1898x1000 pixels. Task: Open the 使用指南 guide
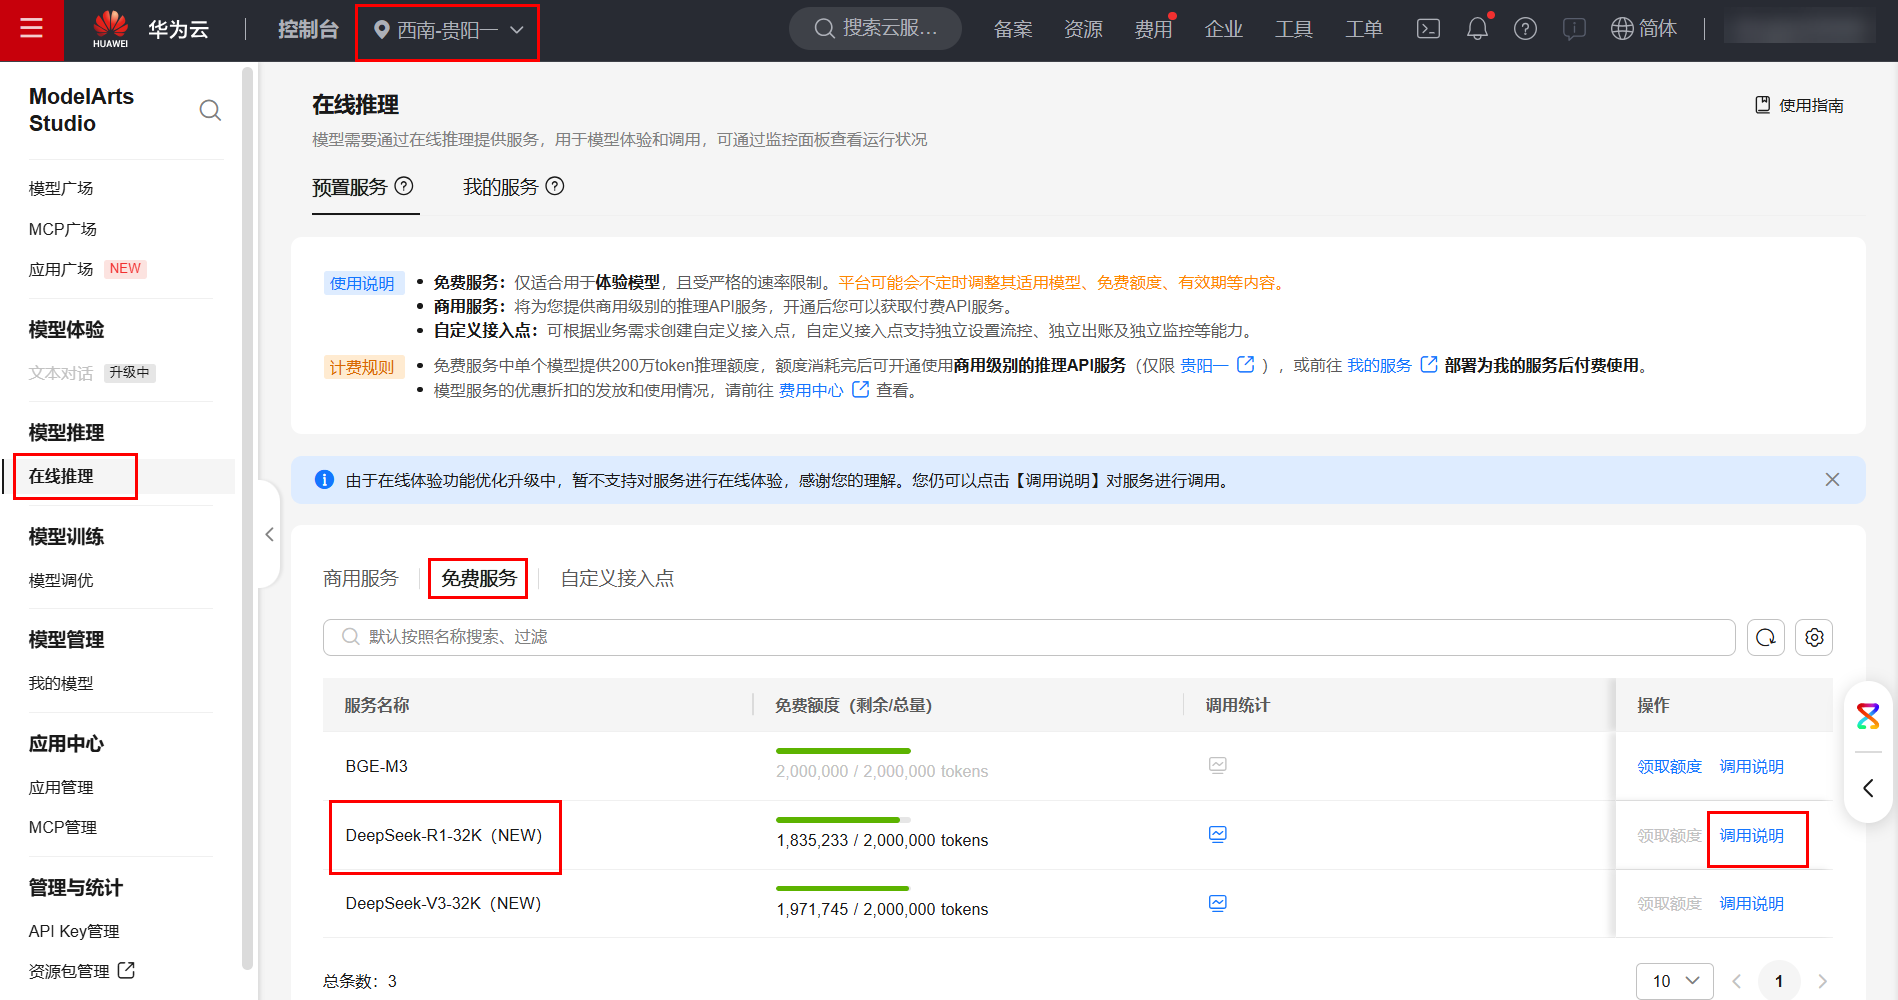coord(1799,105)
